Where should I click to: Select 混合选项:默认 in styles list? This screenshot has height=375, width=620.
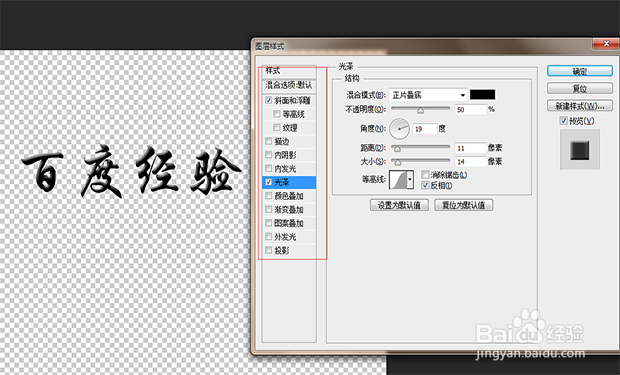(289, 85)
